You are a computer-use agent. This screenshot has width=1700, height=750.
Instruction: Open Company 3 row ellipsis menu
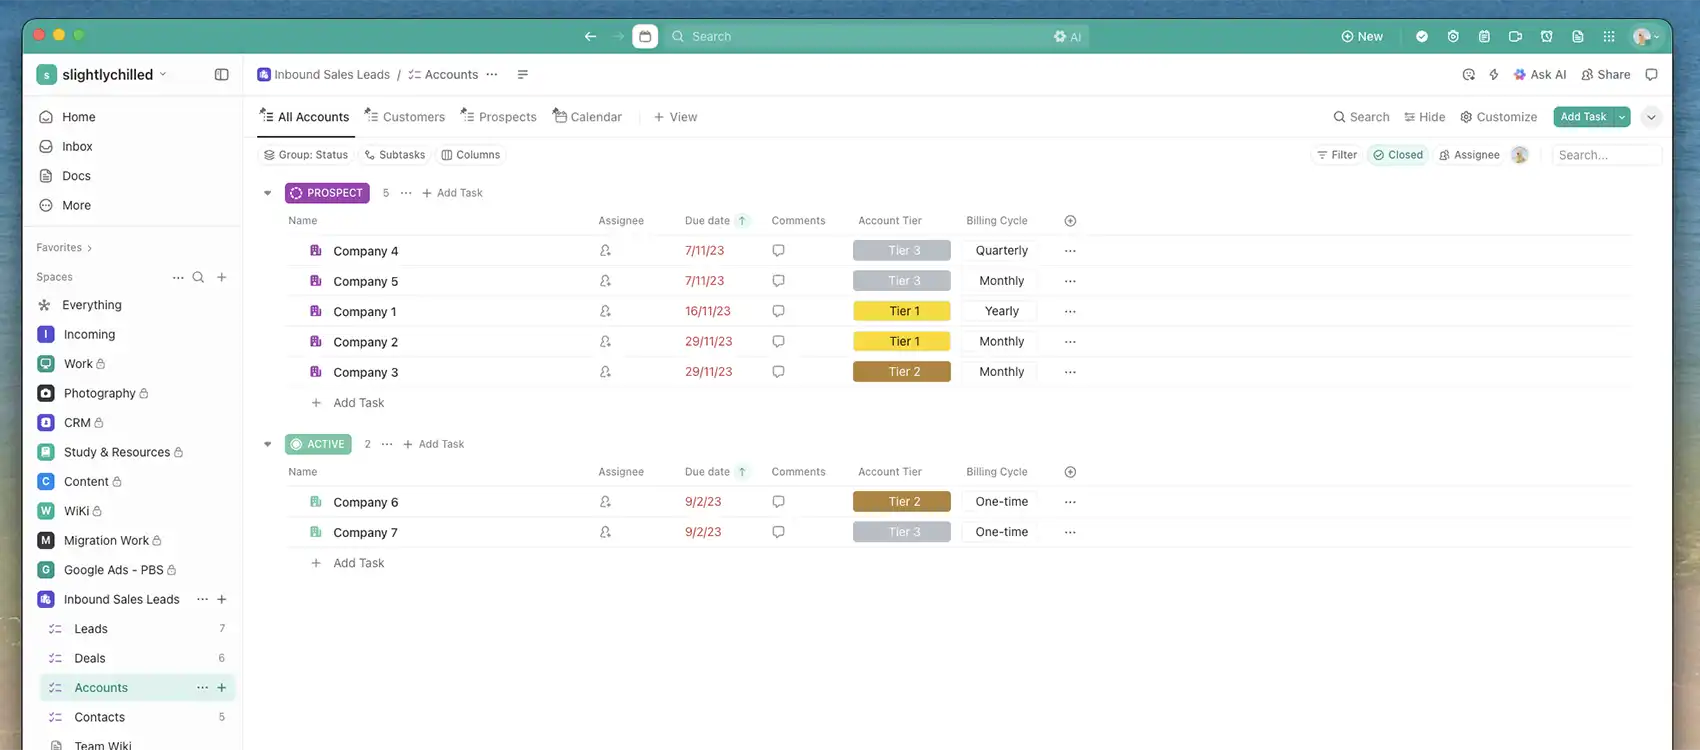click(1070, 372)
